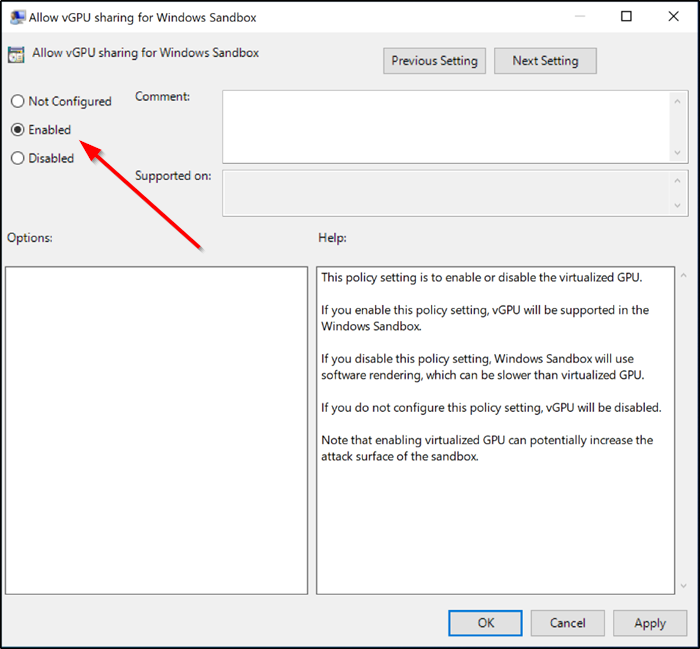Click the Help pane scroll up arrow
The width and height of the screenshot is (700, 649).
pyautogui.click(x=683, y=275)
